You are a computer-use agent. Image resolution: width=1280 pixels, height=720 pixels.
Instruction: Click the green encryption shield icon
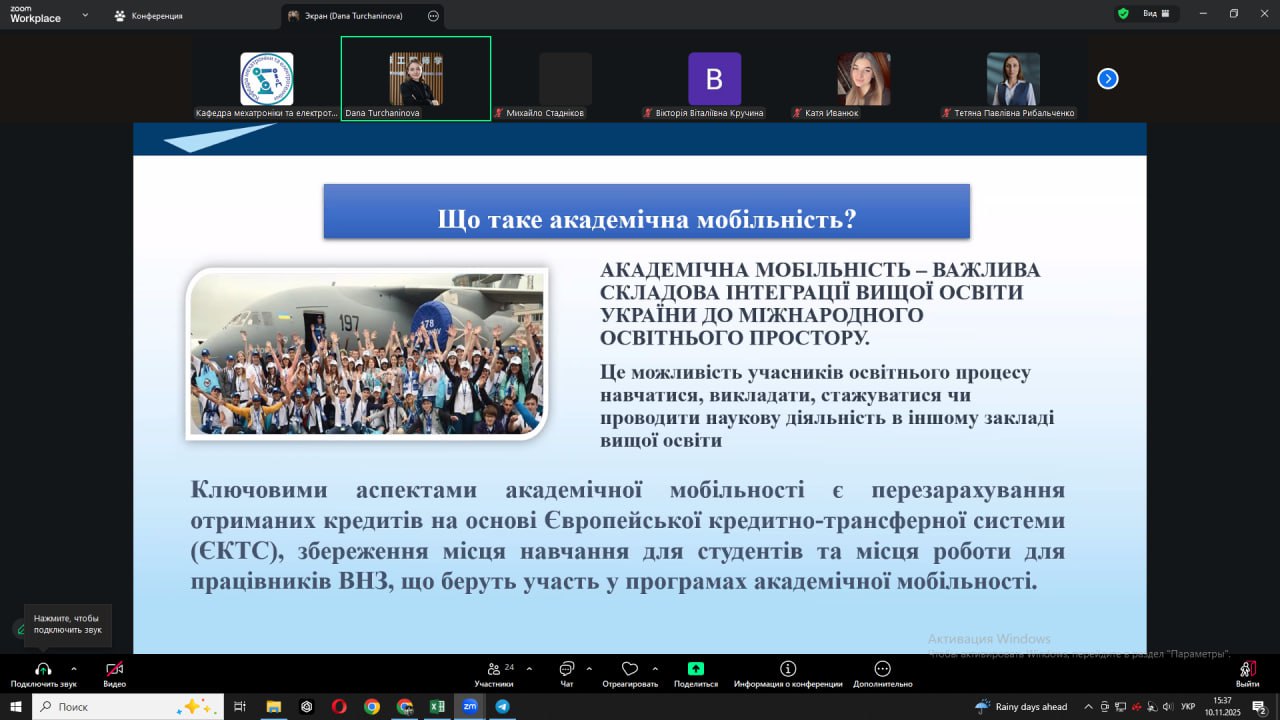(1123, 14)
